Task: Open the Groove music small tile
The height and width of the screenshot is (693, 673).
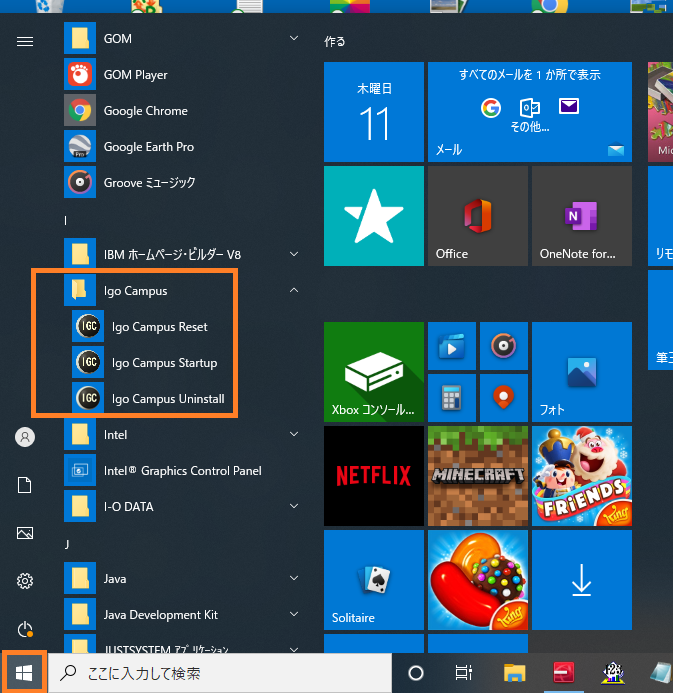Action: click(x=504, y=346)
